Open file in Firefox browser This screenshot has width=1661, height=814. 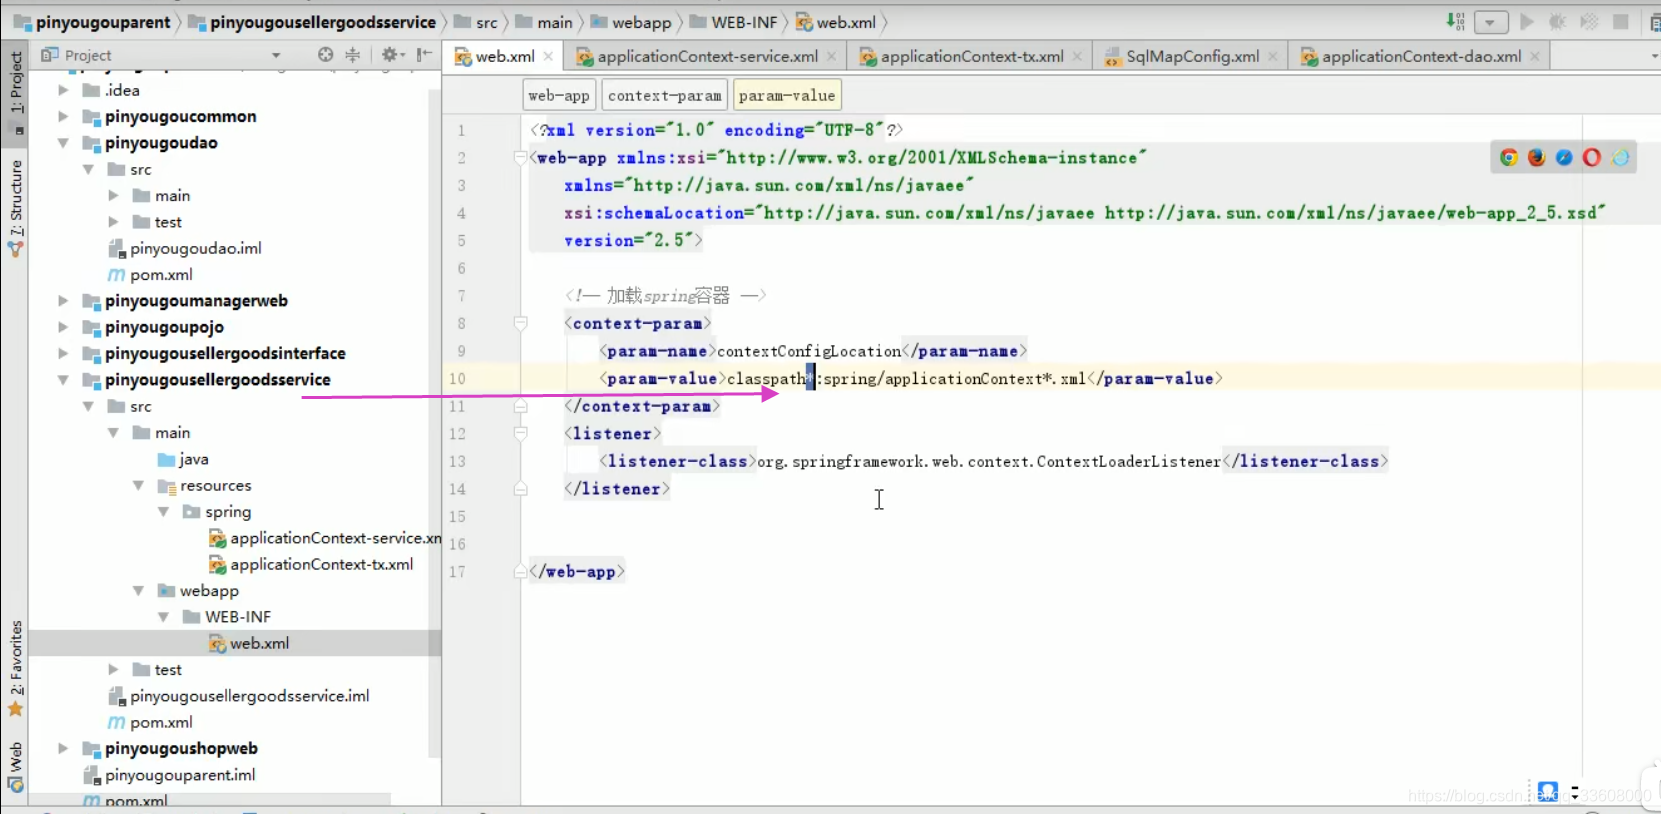pyautogui.click(x=1537, y=157)
